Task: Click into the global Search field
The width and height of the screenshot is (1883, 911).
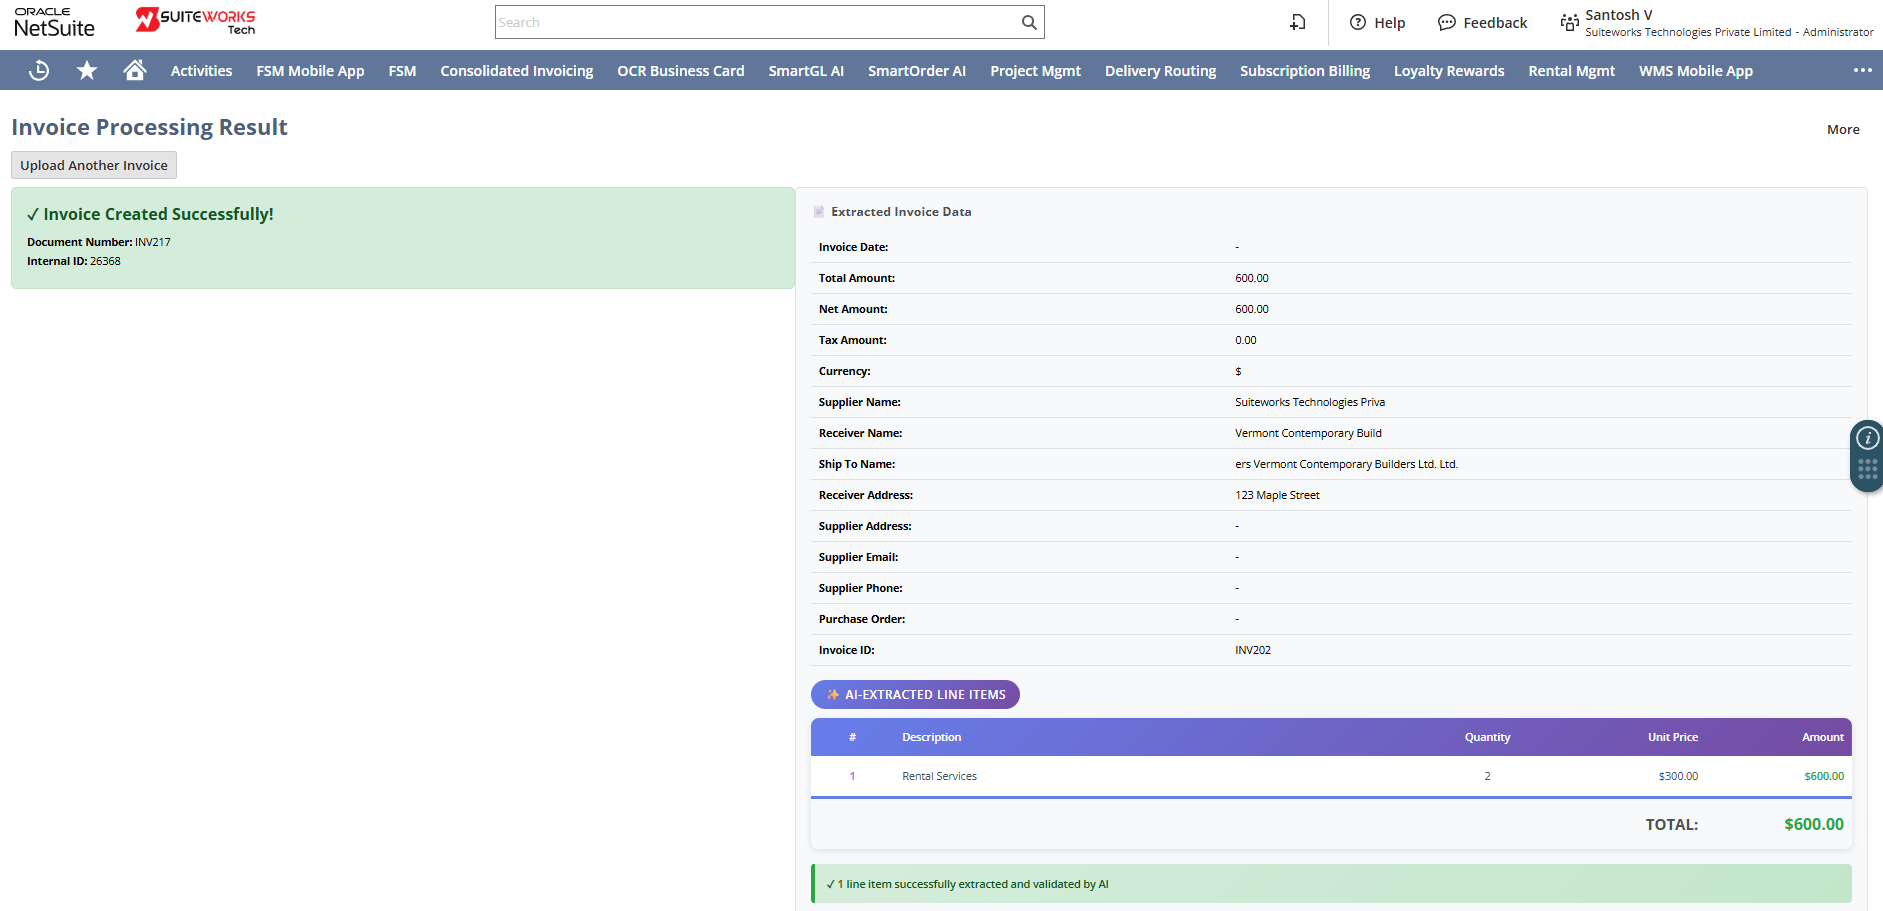Action: (756, 23)
